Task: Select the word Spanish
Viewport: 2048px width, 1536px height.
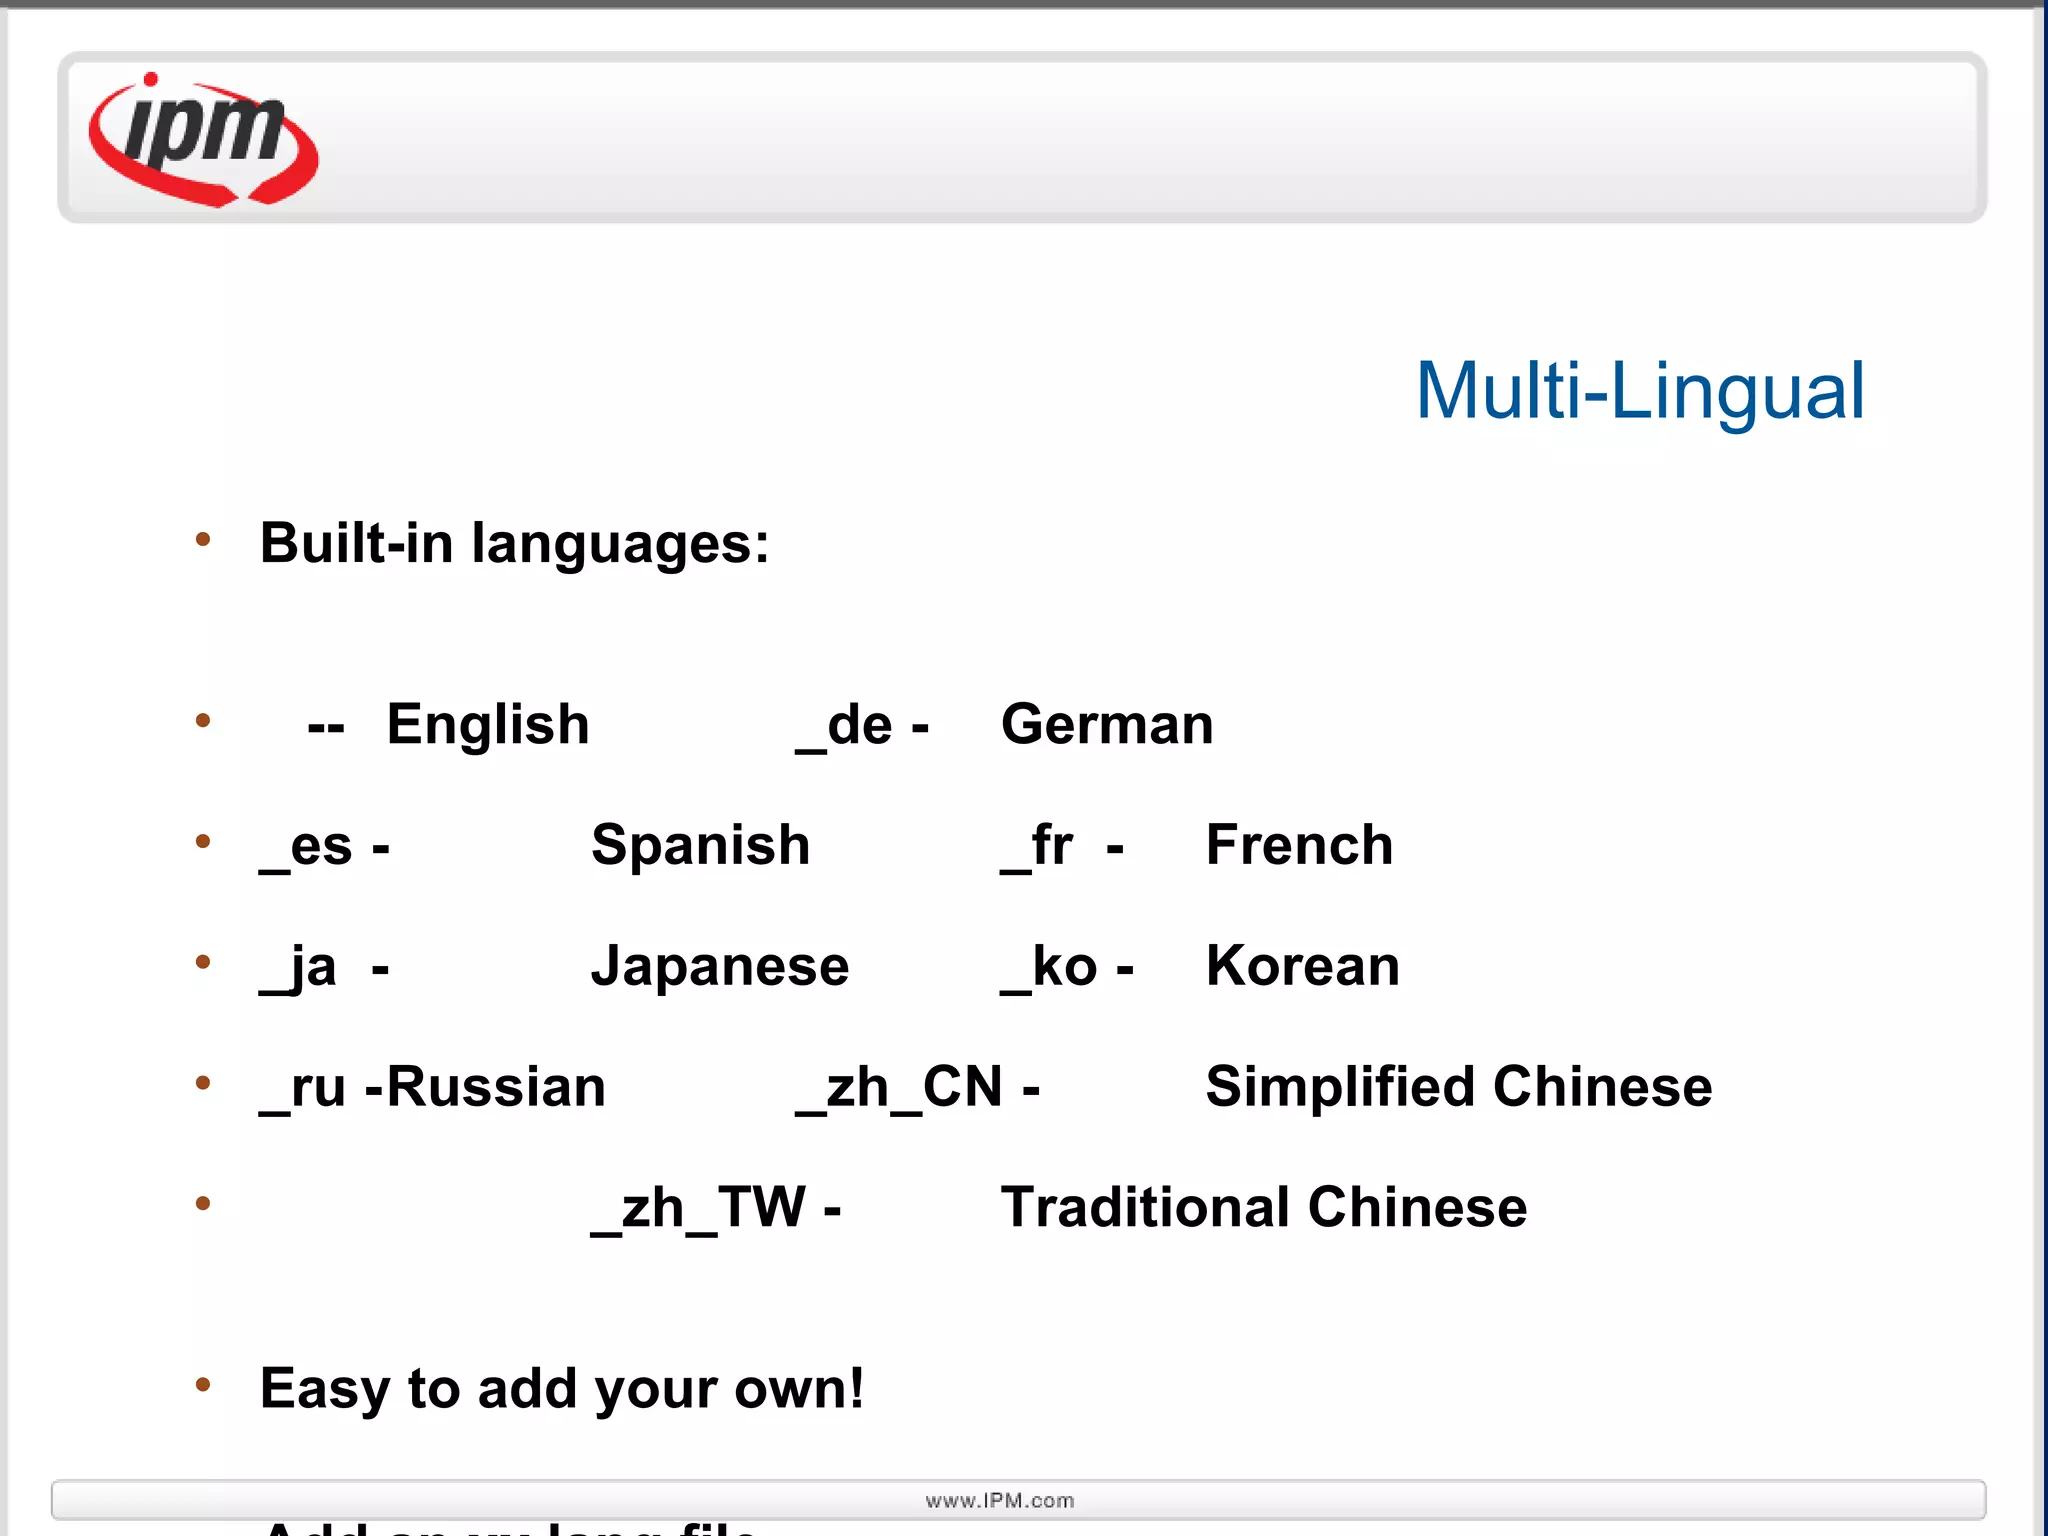Action: click(700, 848)
